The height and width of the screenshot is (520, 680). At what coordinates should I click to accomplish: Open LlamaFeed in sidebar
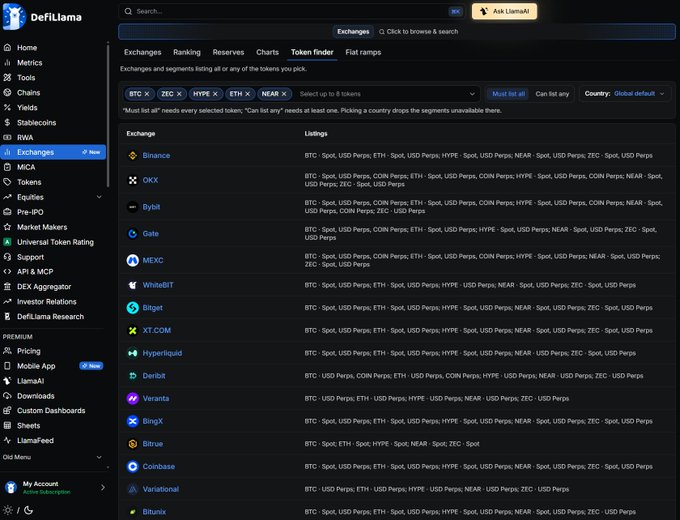(x=35, y=440)
